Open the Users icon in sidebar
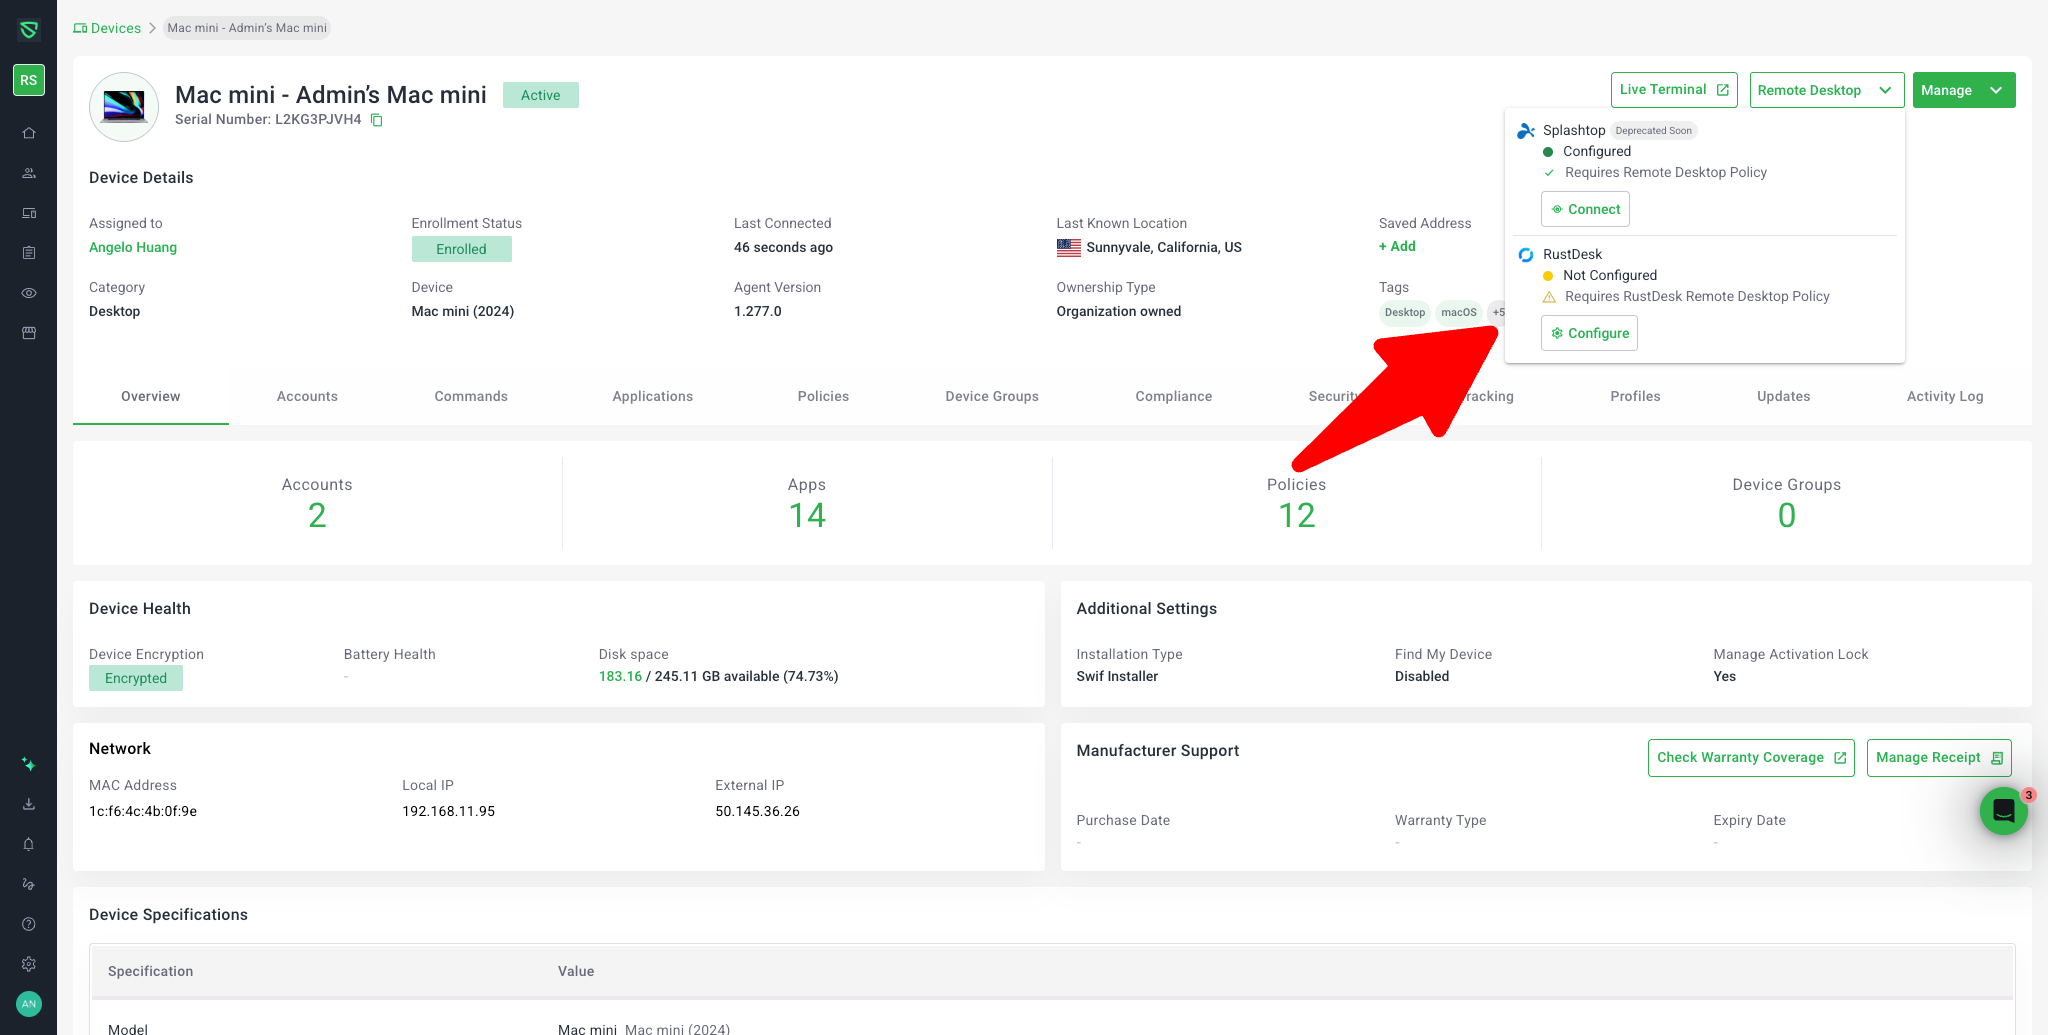 [x=29, y=173]
